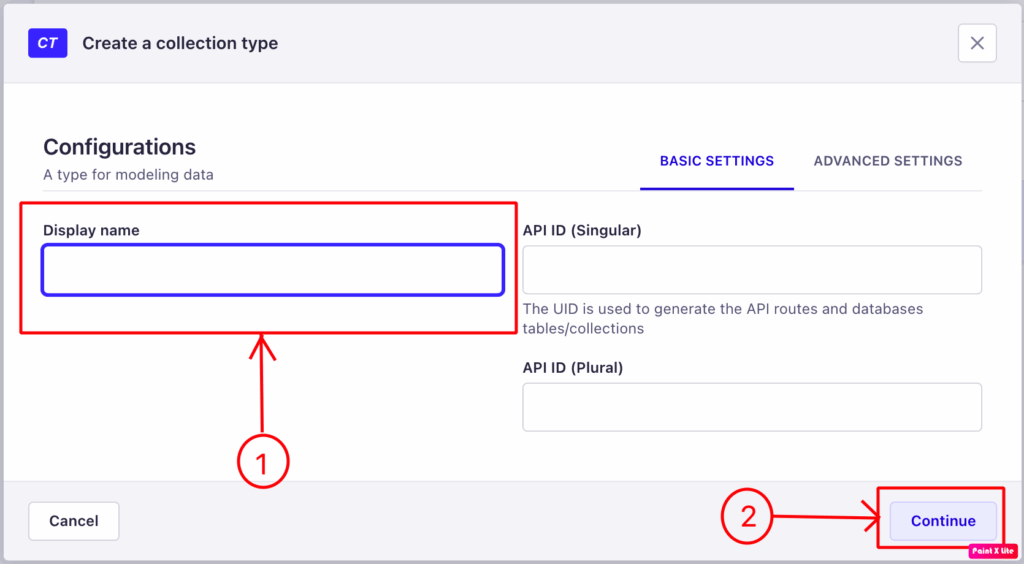Click into the API ID (Singular) field
This screenshot has width=1024, height=564.
(752, 270)
